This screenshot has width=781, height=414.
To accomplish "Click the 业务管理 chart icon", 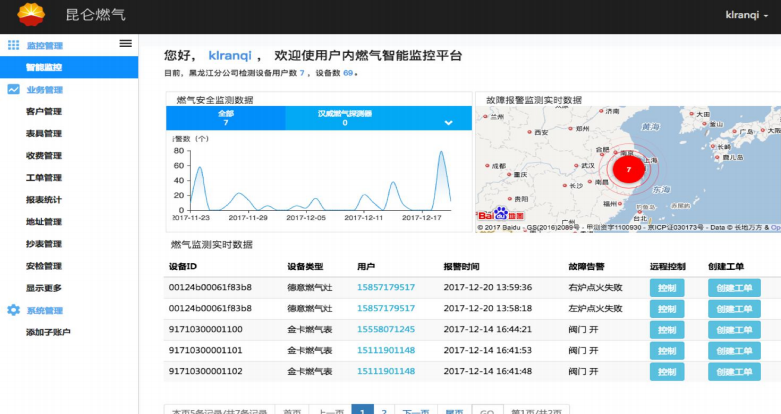I will click(13, 90).
